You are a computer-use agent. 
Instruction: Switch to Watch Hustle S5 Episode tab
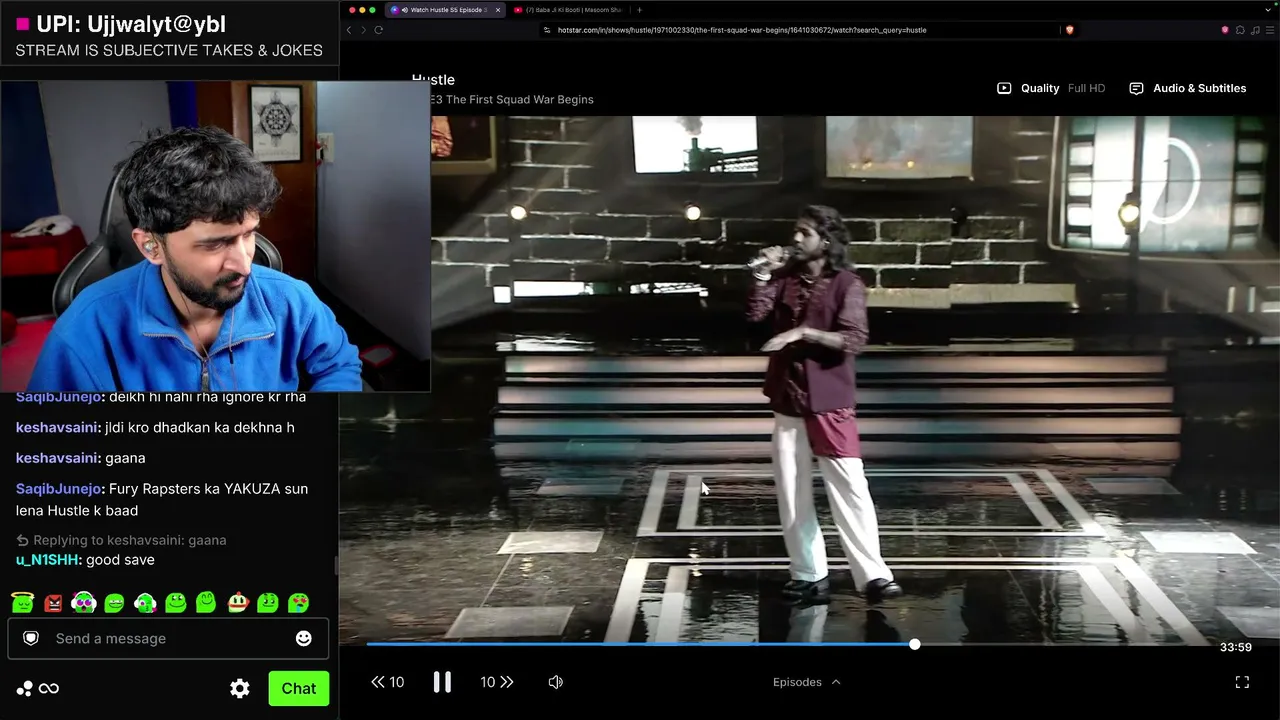[x=444, y=10]
